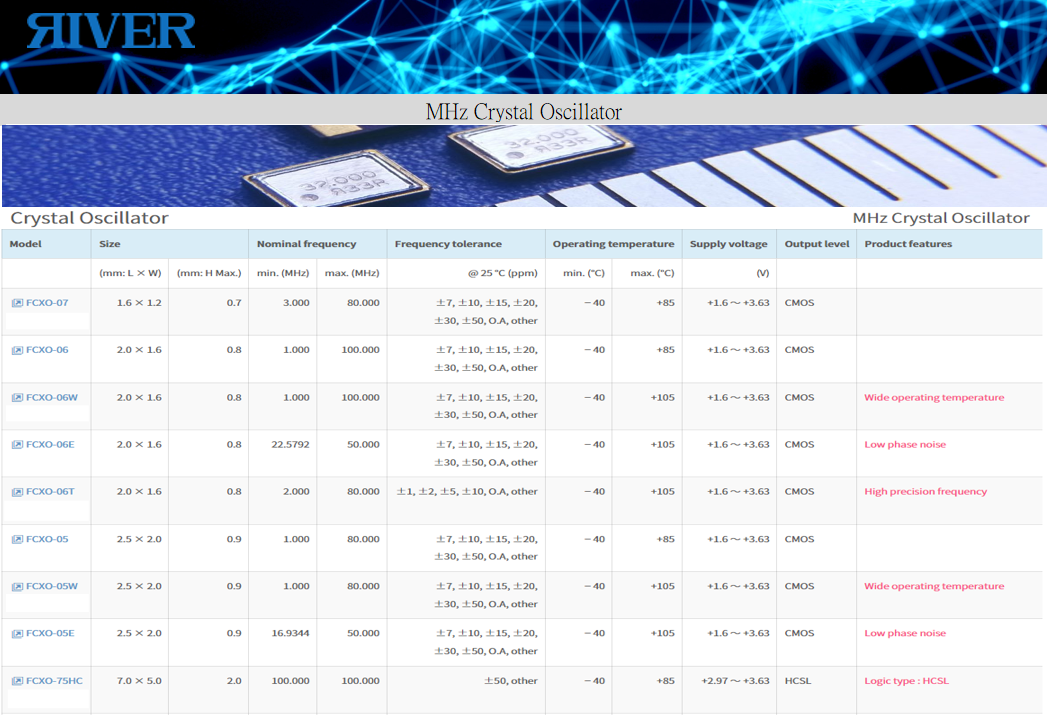Open the FCXO-06T model name link
Screen dimensions: 1047x715
50,492
